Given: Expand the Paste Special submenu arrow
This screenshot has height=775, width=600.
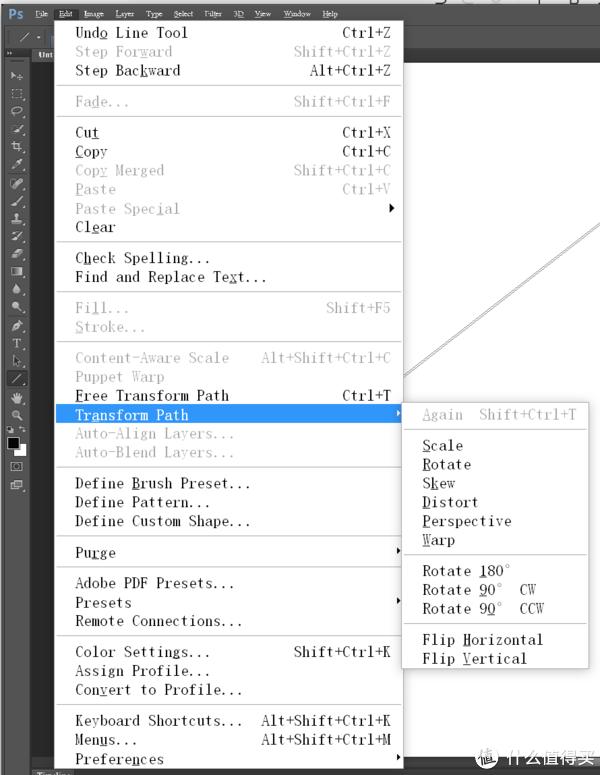Looking at the screenshot, I should pos(391,208).
